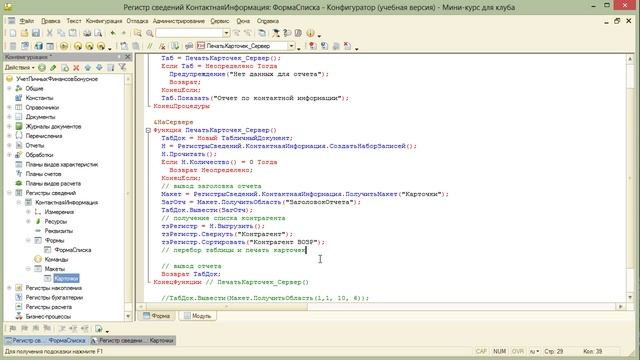Open the Сервис menu
Viewport: 640px width, 360px height.
tap(220, 21)
